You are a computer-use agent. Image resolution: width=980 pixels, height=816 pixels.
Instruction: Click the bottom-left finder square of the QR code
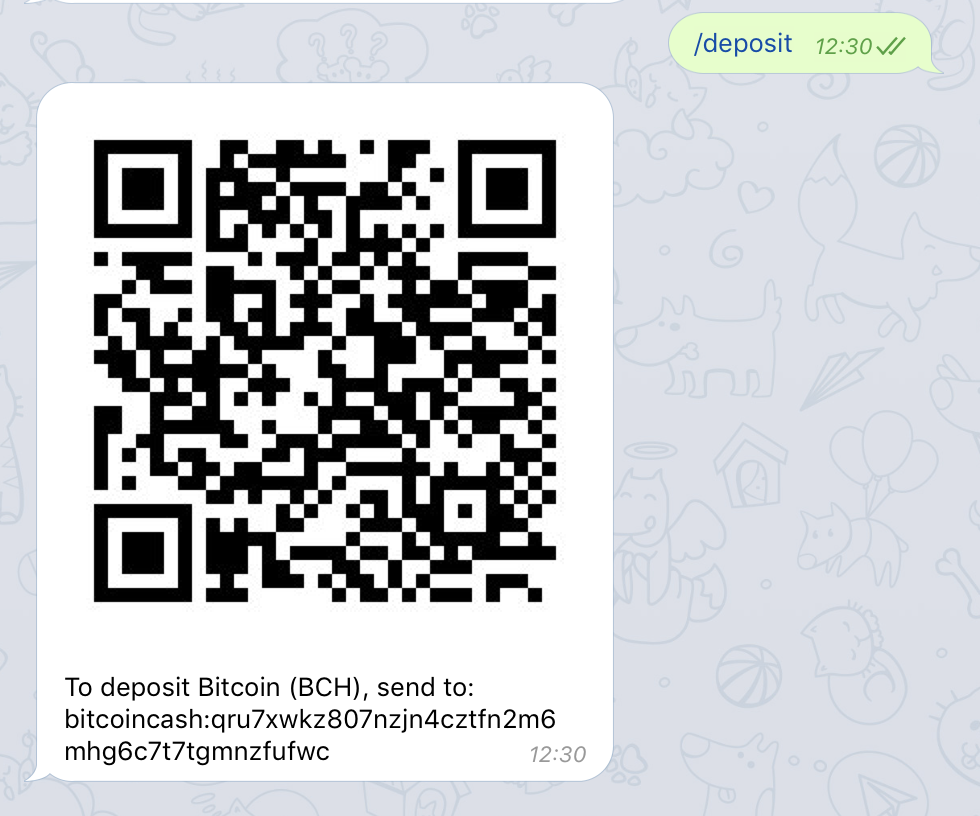(142, 553)
